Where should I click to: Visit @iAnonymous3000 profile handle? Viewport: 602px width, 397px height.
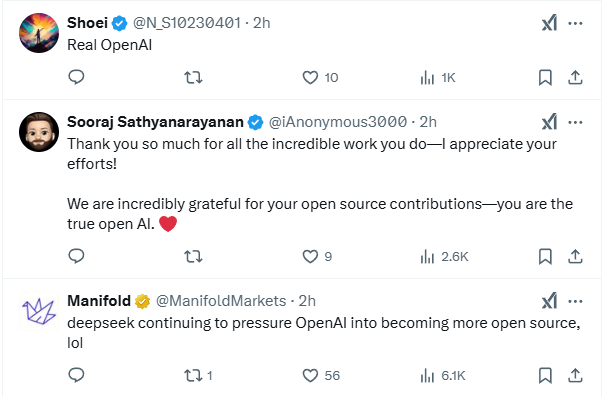tap(338, 122)
